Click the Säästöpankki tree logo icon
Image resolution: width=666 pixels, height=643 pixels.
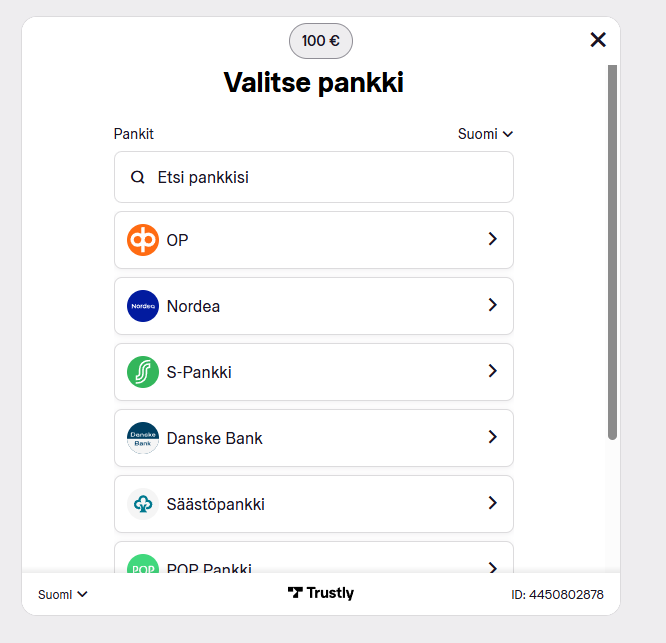tap(143, 504)
